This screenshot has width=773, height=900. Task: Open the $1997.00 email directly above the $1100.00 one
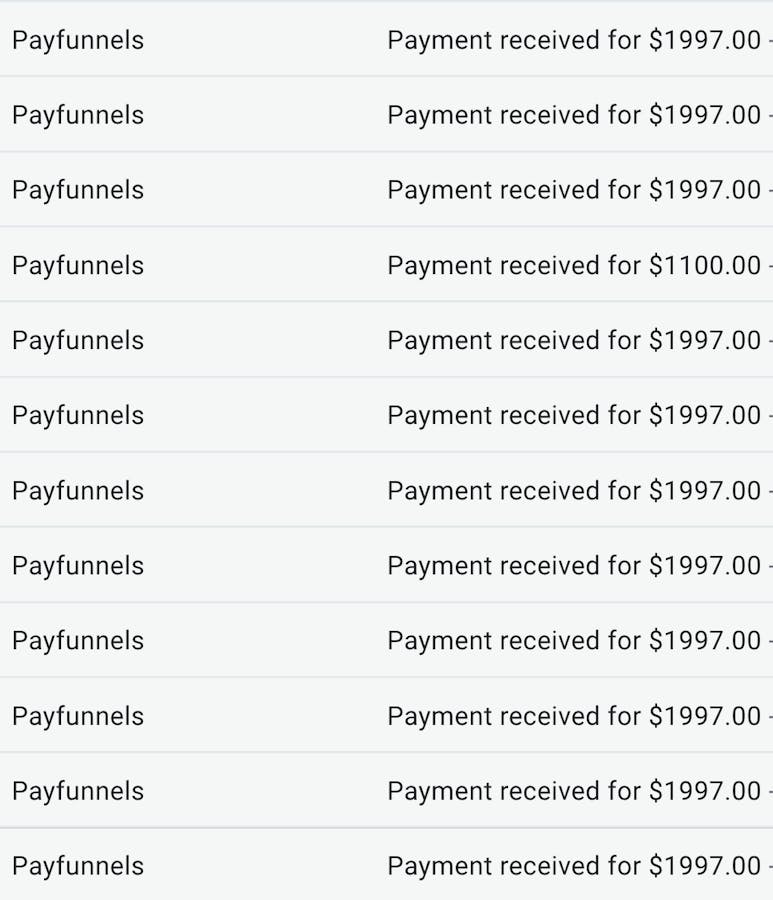(574, 190)
